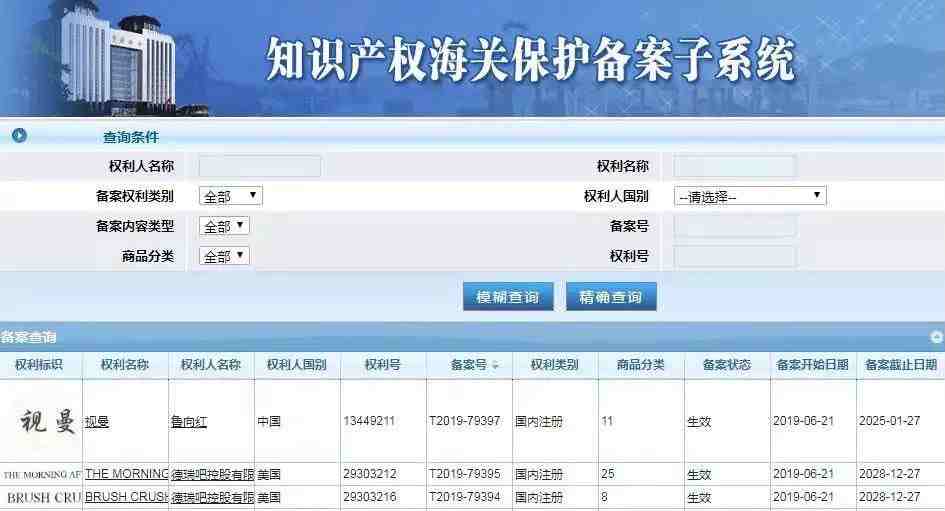Click the 精确查询 button

pyautogui.click(x=611, y=297)
